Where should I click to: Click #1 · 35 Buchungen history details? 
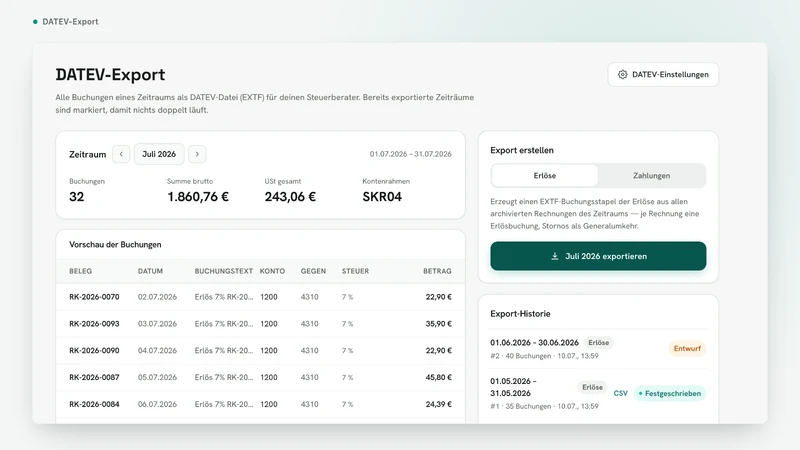click(x=544, y=407)
